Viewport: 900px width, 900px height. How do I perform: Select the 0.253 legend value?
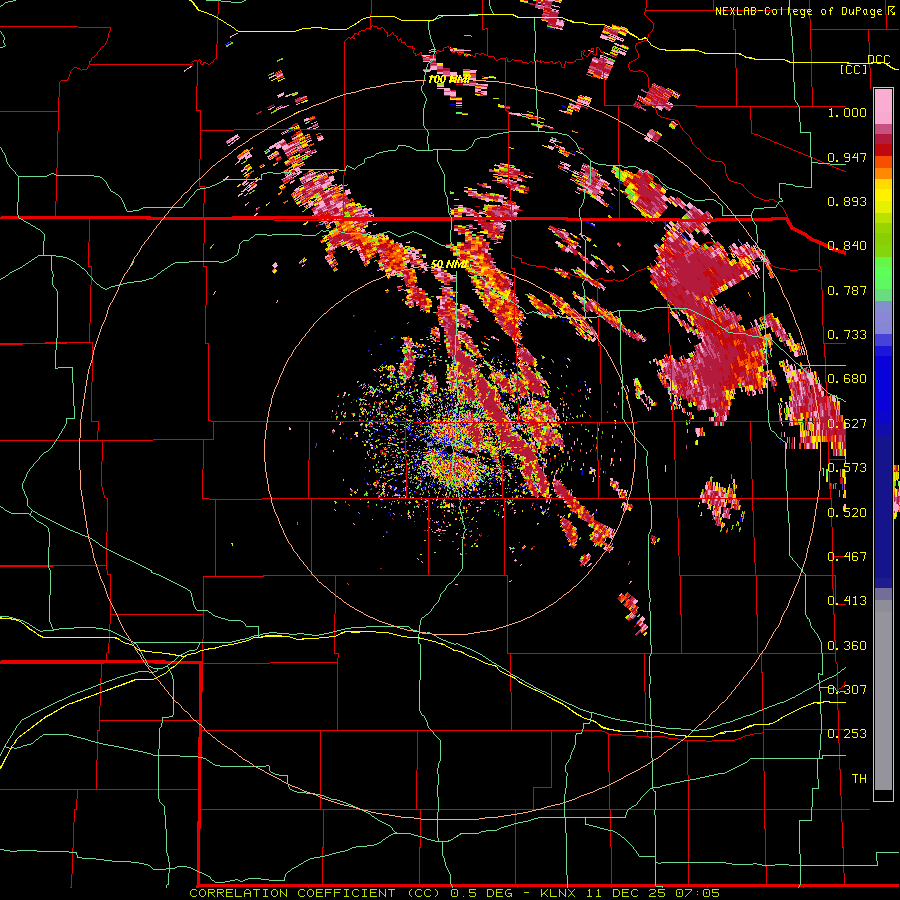click(847, 734)
